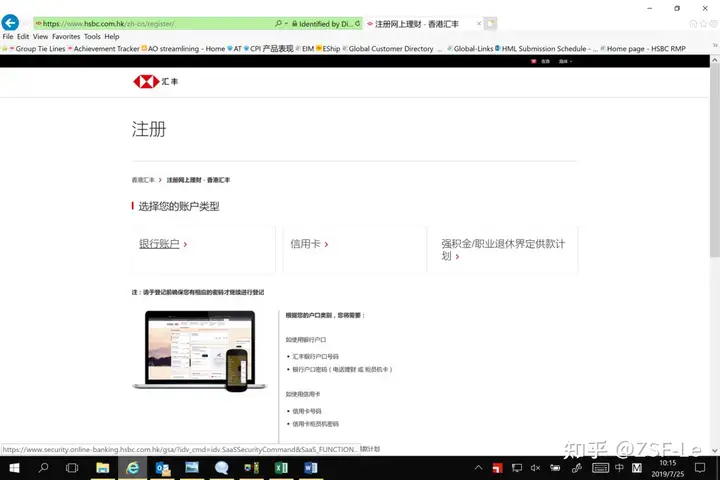Expand the favorites bar overflow chevron
Image resolution: width=720 pixels, height=480 pixels.
[714, 45]
